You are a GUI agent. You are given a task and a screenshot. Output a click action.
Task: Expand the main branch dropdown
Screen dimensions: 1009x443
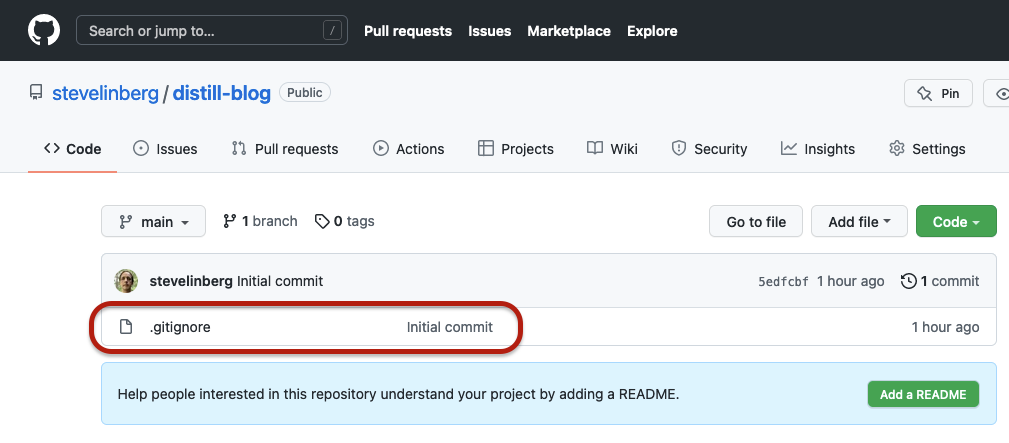click(x=154, y=222)
